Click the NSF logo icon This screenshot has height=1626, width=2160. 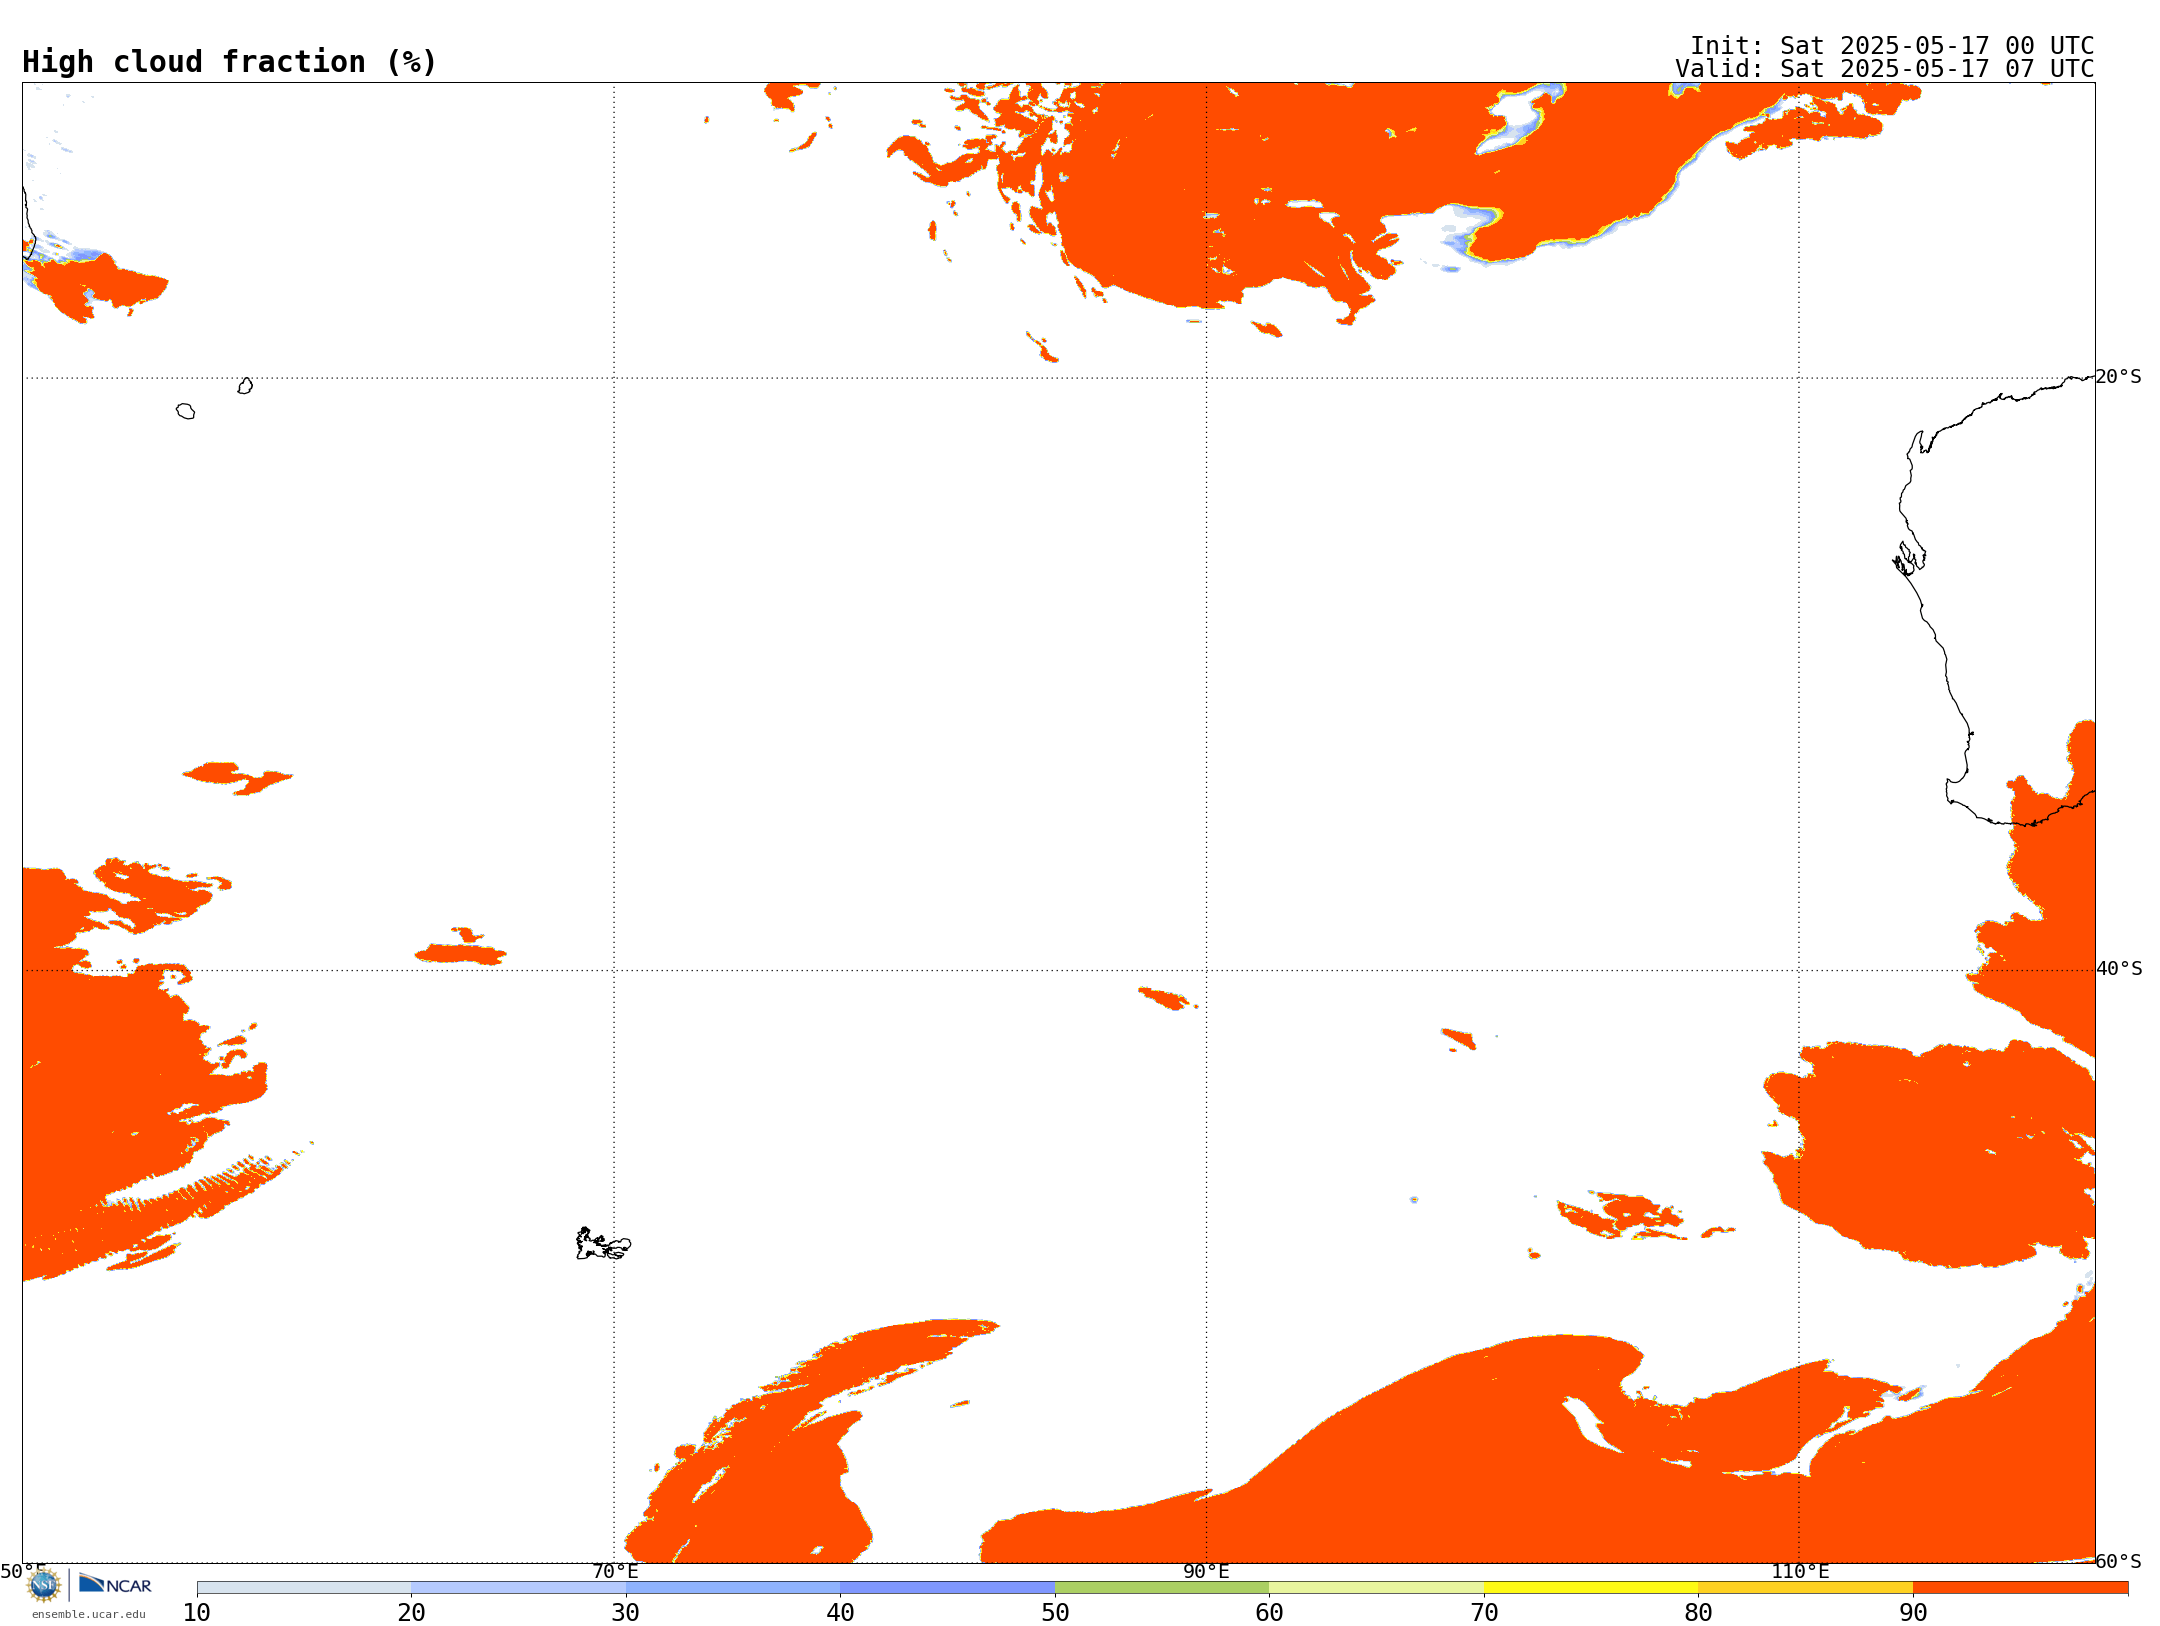pyautogui.click(x=44, y=1584)
